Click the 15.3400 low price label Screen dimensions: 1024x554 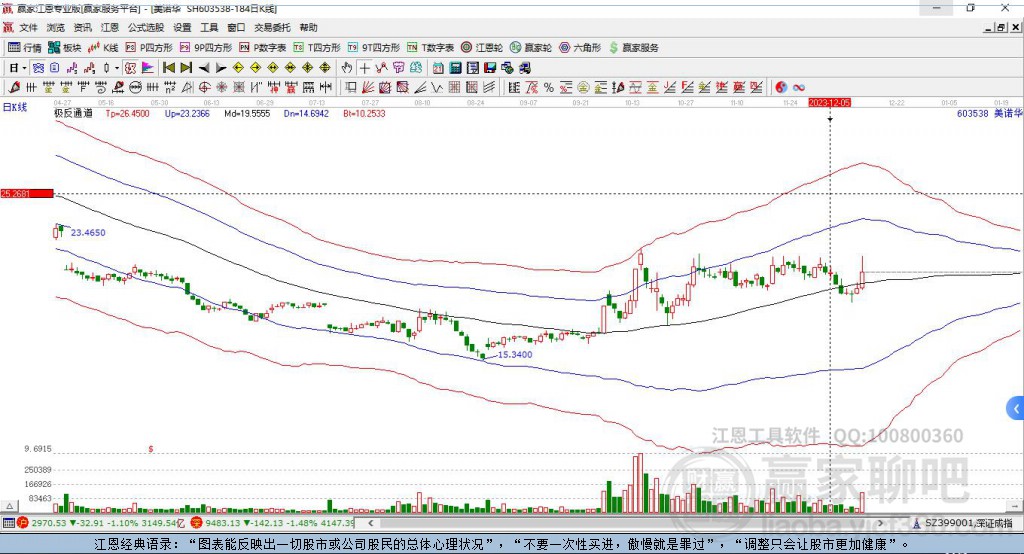coord(515,354)
